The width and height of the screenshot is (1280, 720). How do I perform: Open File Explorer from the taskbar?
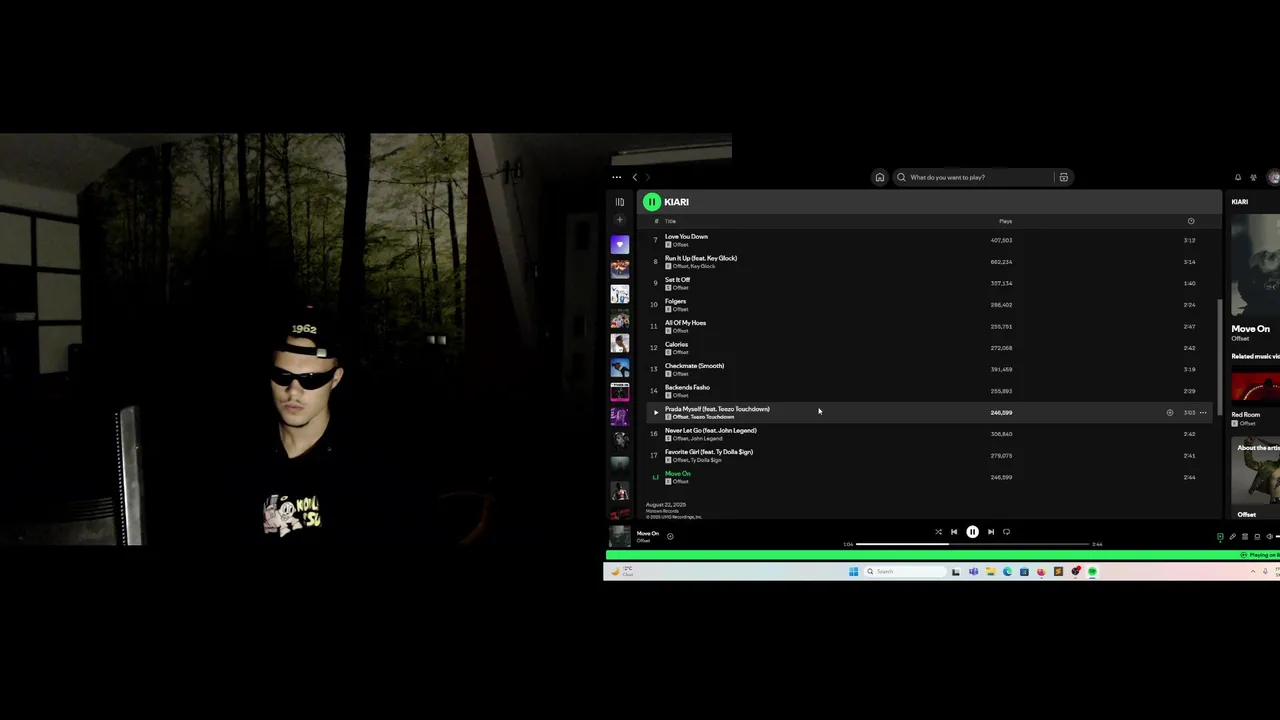991,571
